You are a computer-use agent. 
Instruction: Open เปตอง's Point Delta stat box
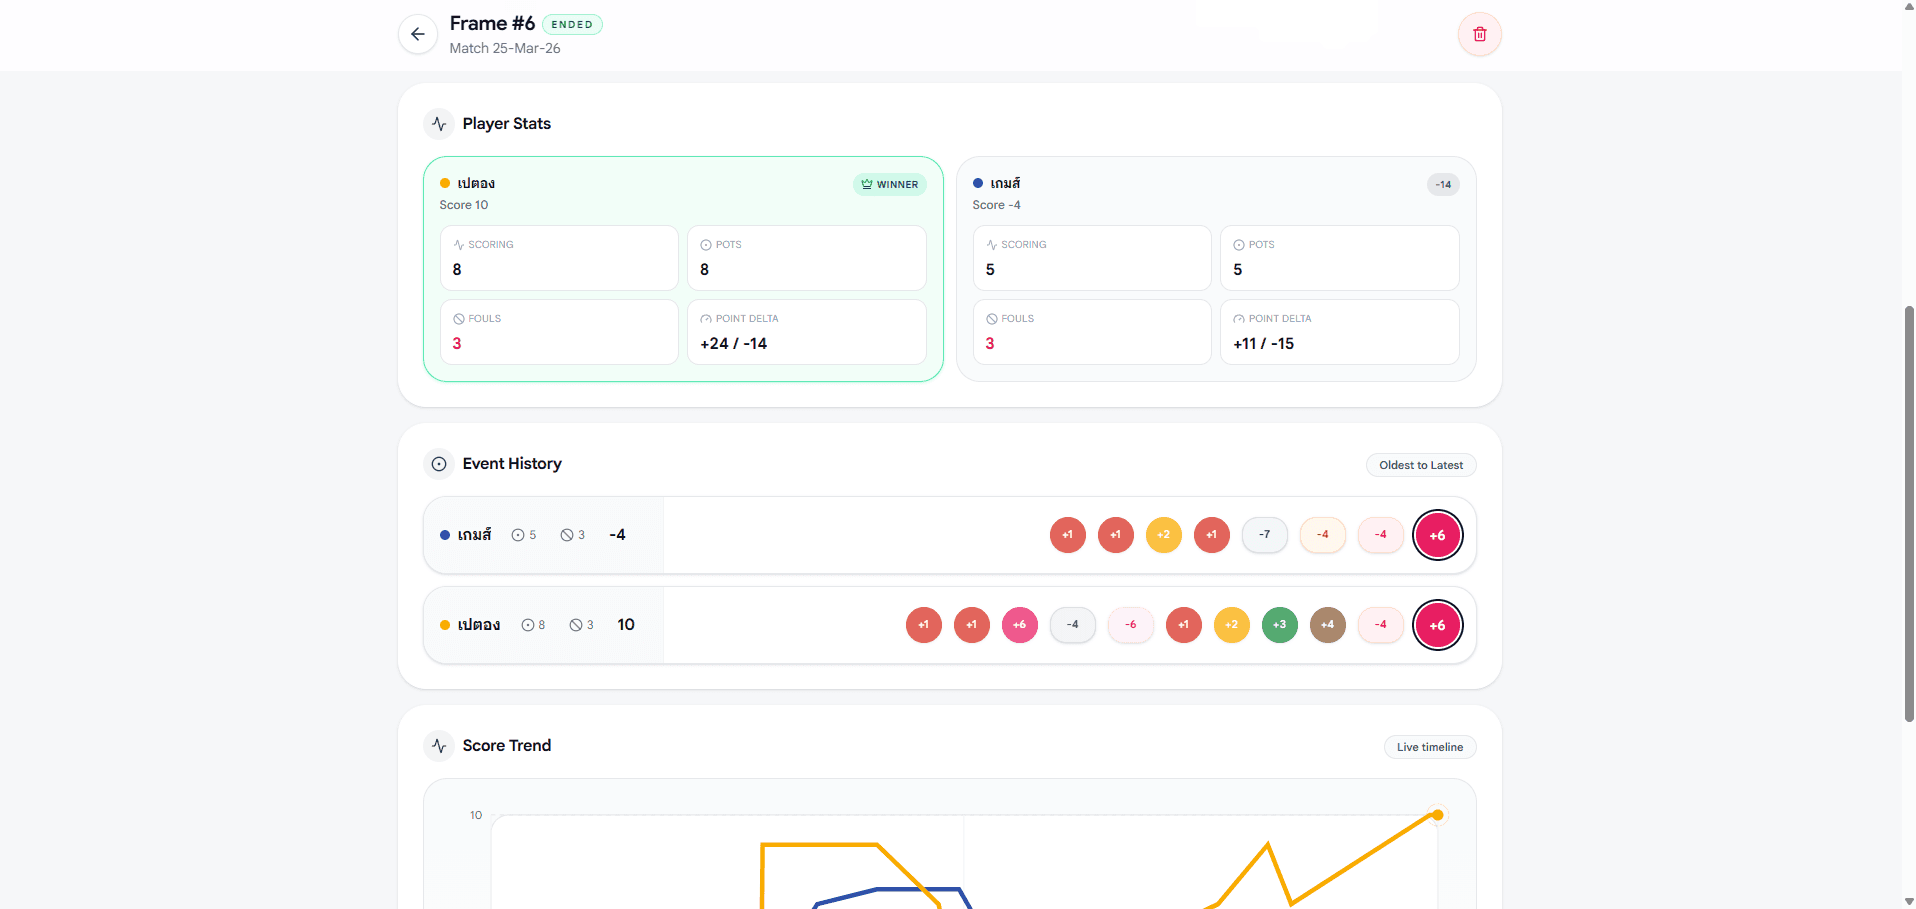[x=806, y=332]
